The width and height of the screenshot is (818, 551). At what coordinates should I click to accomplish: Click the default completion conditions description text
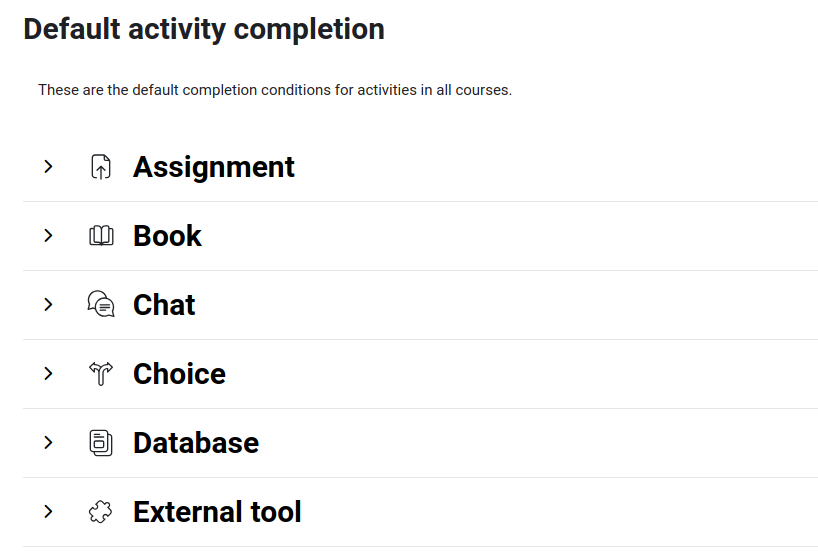(x=275, y=90)
